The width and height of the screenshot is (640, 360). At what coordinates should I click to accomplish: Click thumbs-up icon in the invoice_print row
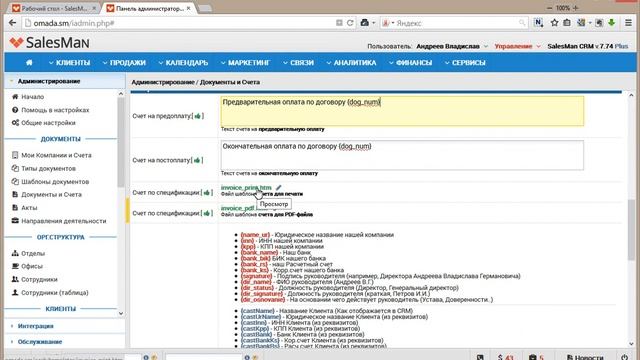tap(207, 192)
